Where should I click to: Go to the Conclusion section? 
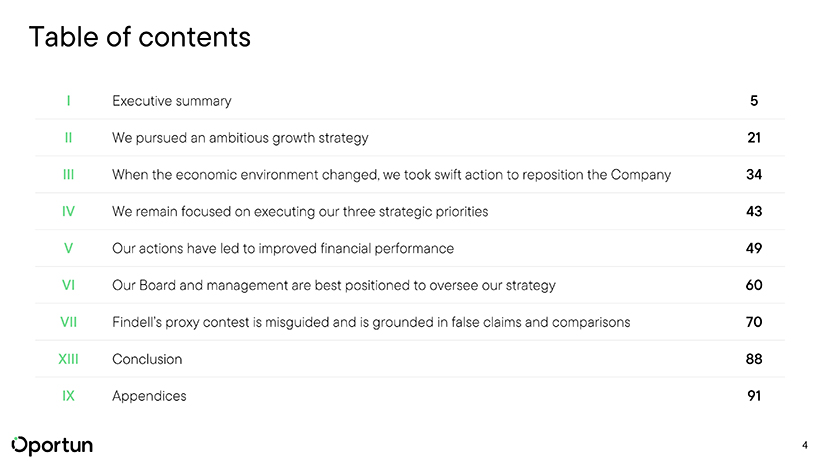[147, 359]
